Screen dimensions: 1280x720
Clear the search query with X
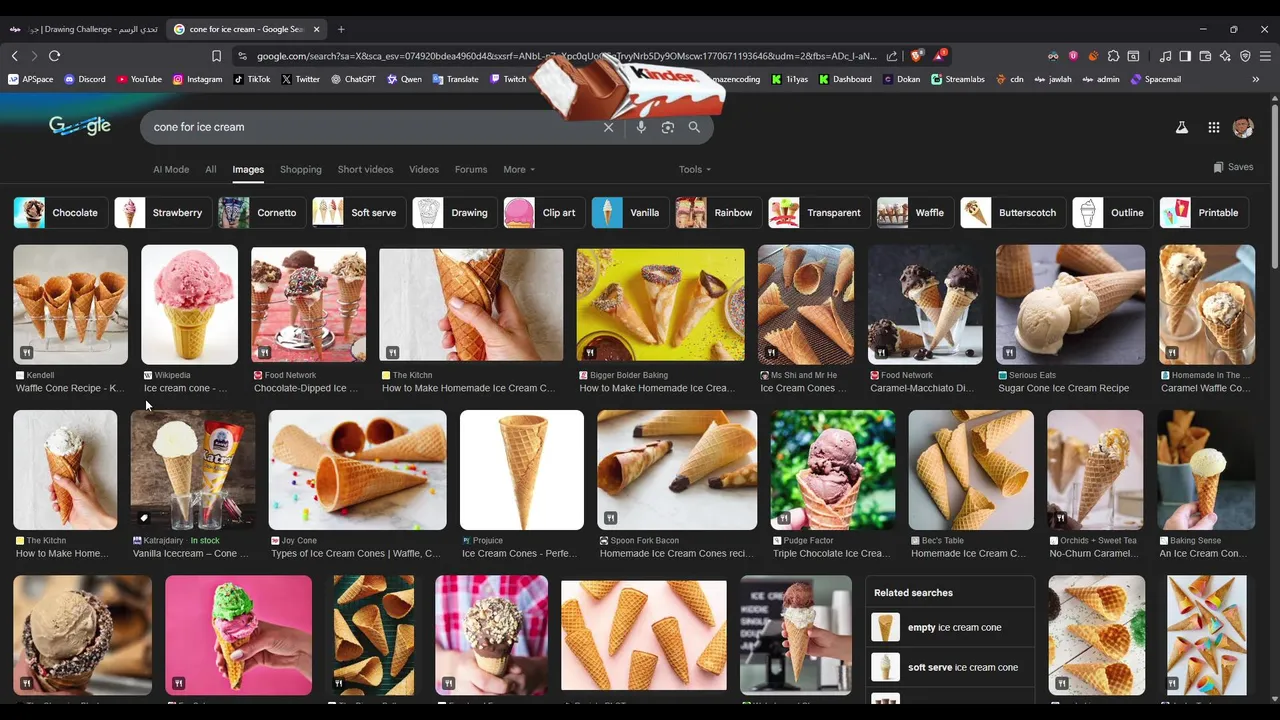point(608,127)
